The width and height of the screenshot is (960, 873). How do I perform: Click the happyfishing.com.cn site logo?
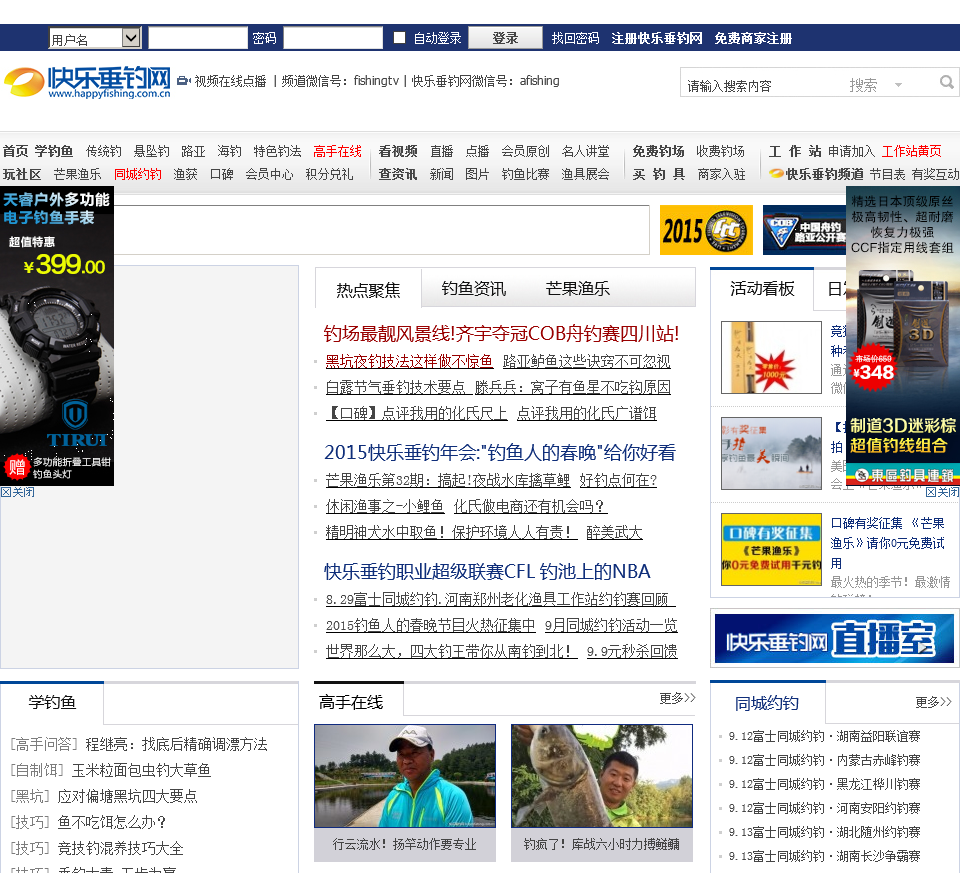pyautogui.click(x=87, y=82)
